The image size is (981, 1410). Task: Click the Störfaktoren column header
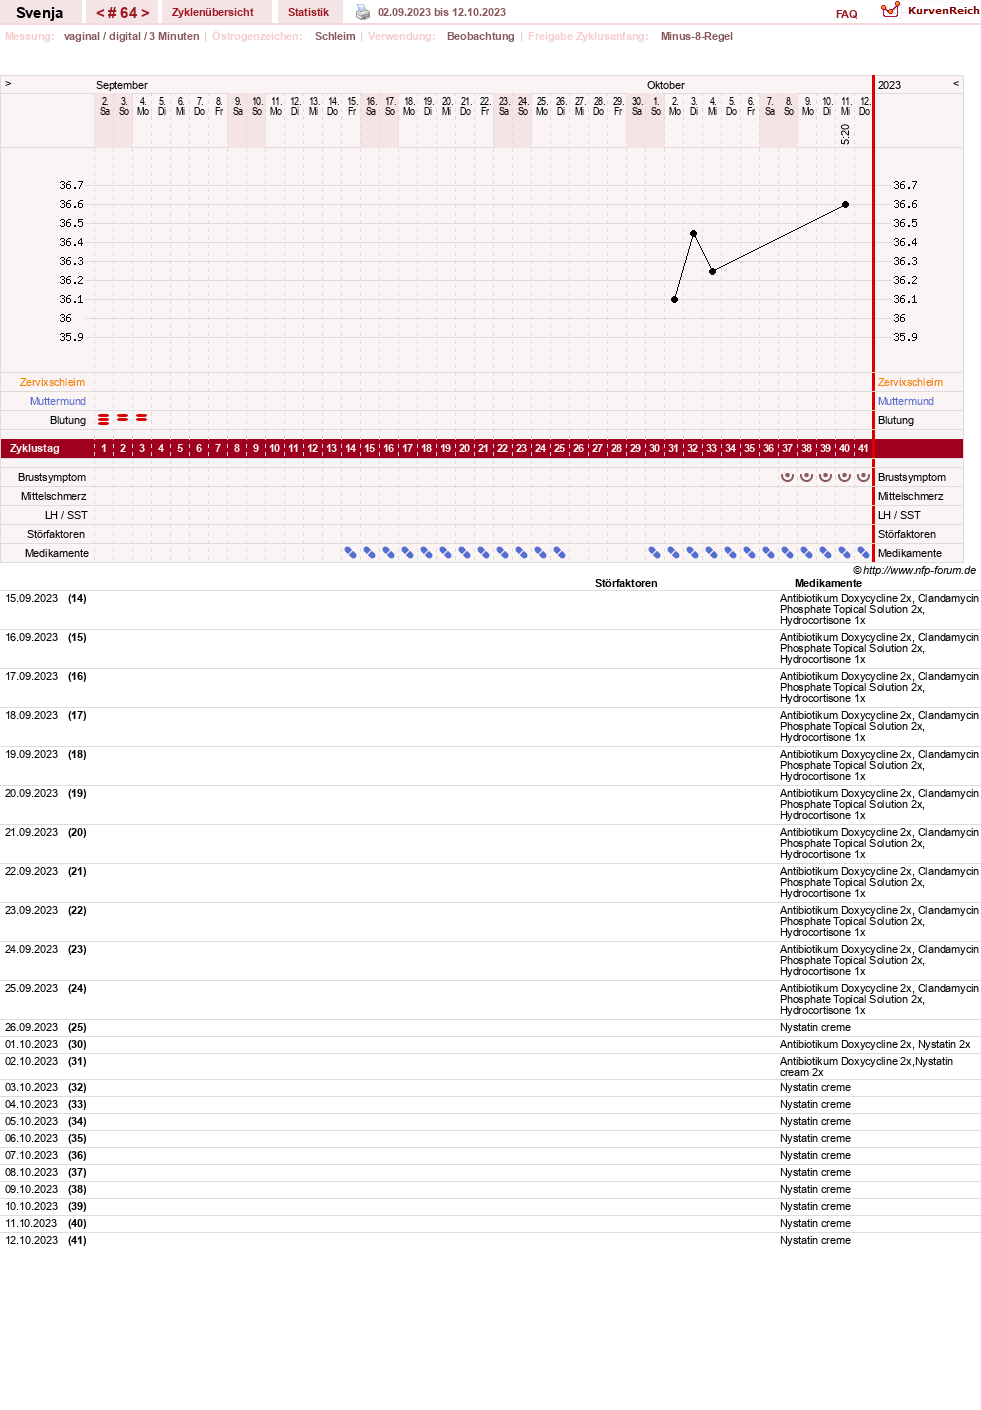tap(626, 583)
